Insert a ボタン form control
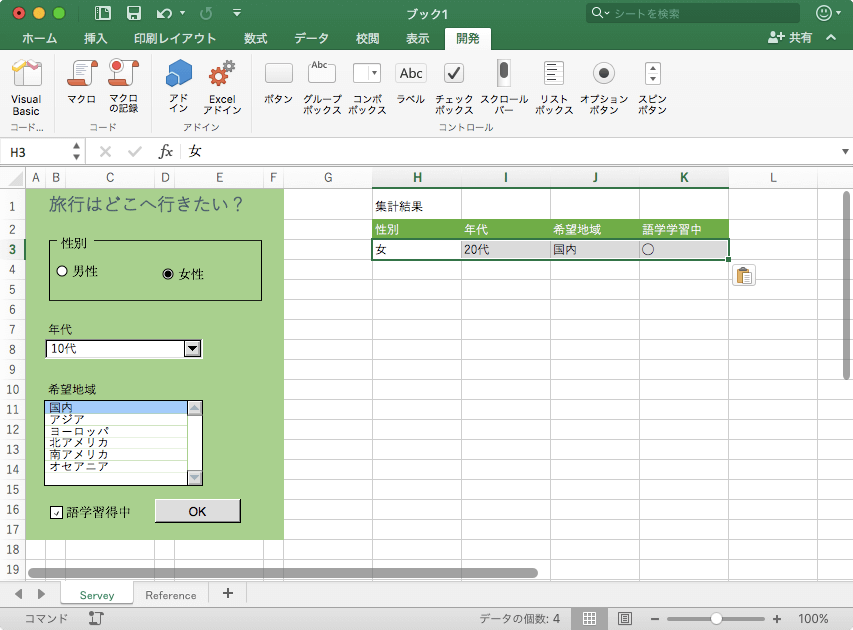This screenshot has height=630, width=853. click(279, 83)
